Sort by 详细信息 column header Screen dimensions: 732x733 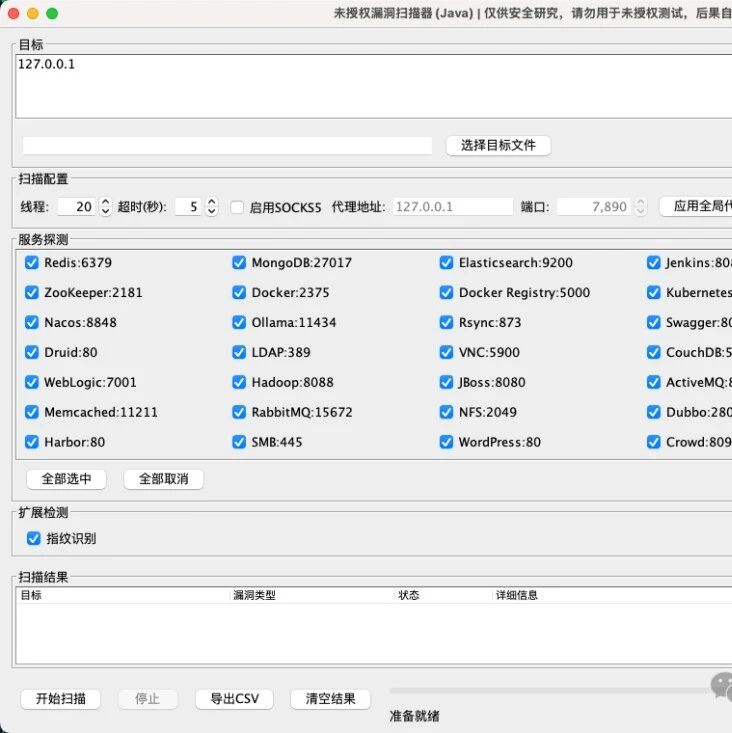(613, 595)
